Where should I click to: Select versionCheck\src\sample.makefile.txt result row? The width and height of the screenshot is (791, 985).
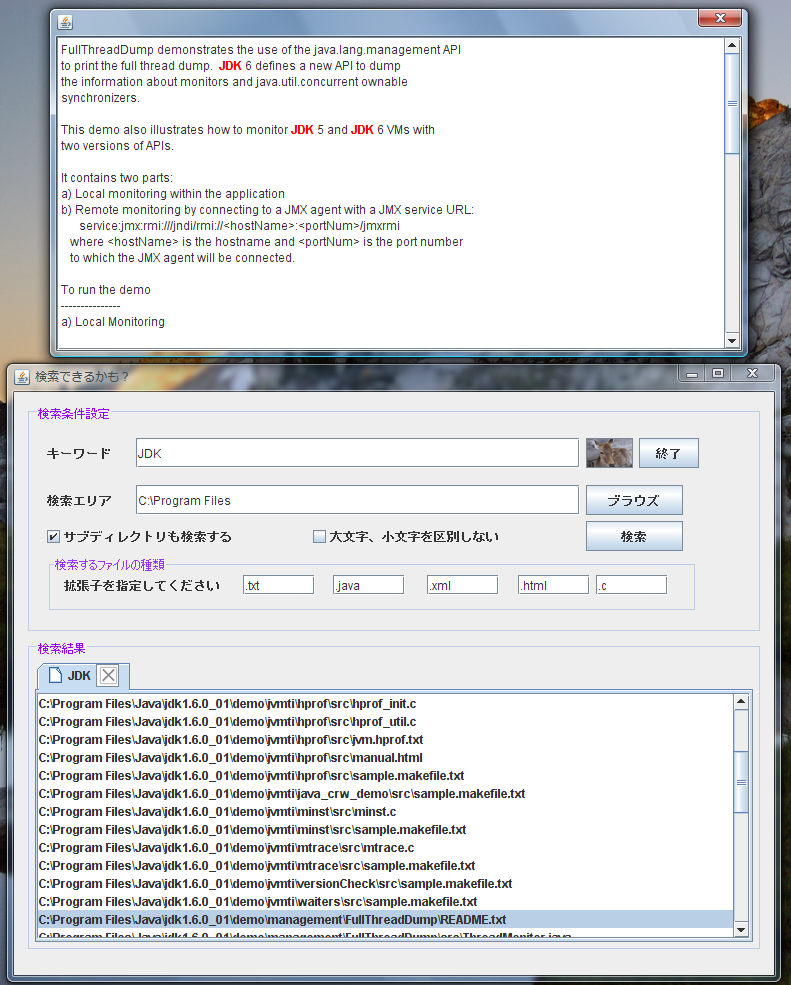[385, 884]
